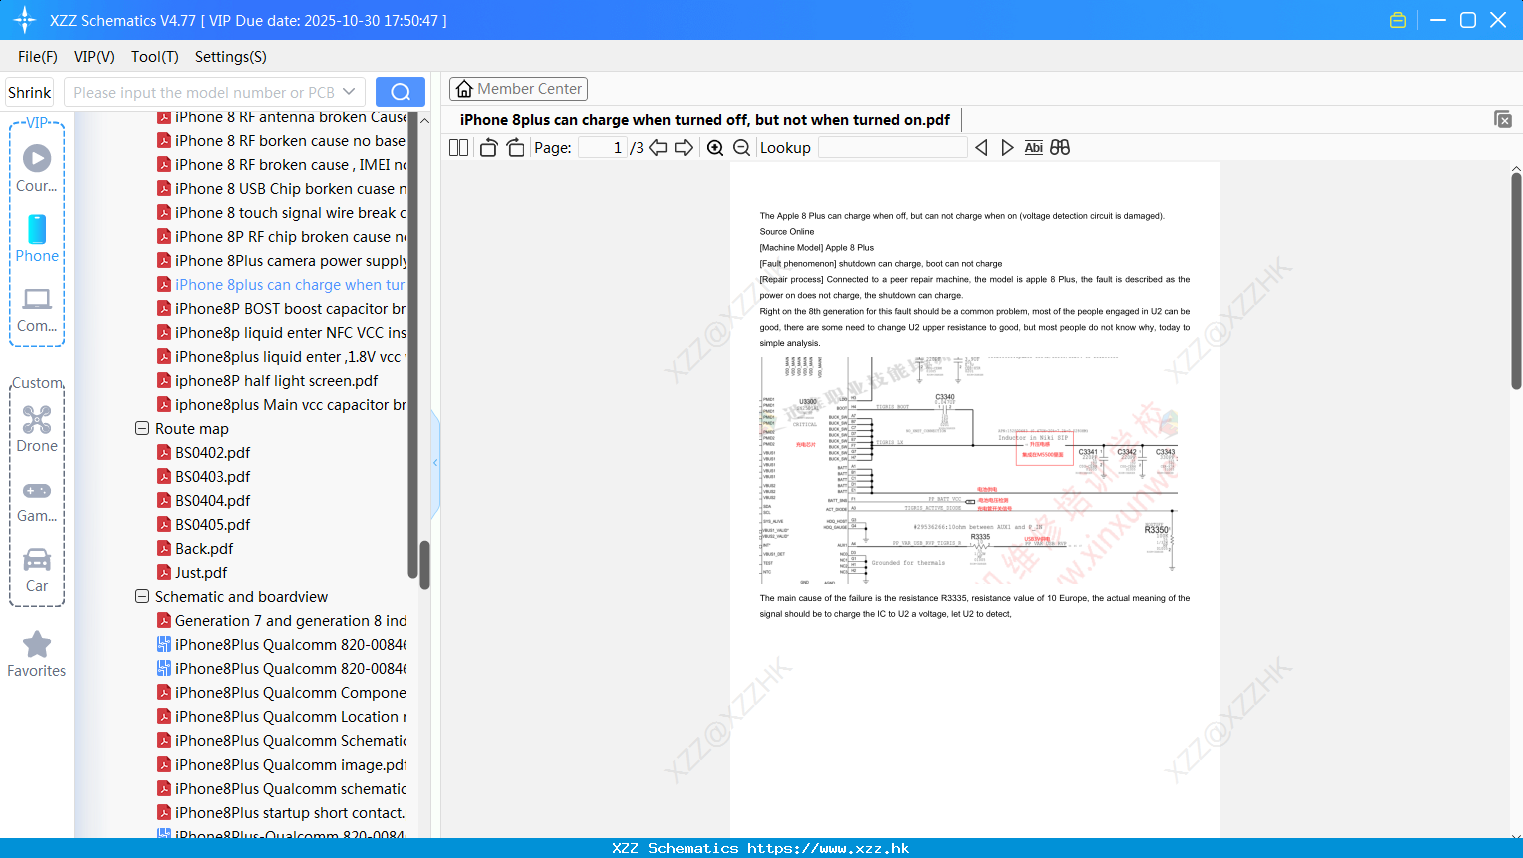The image size is (1523, 858).
Task: Zoom in on the PDF
Action: click(715, 148)
